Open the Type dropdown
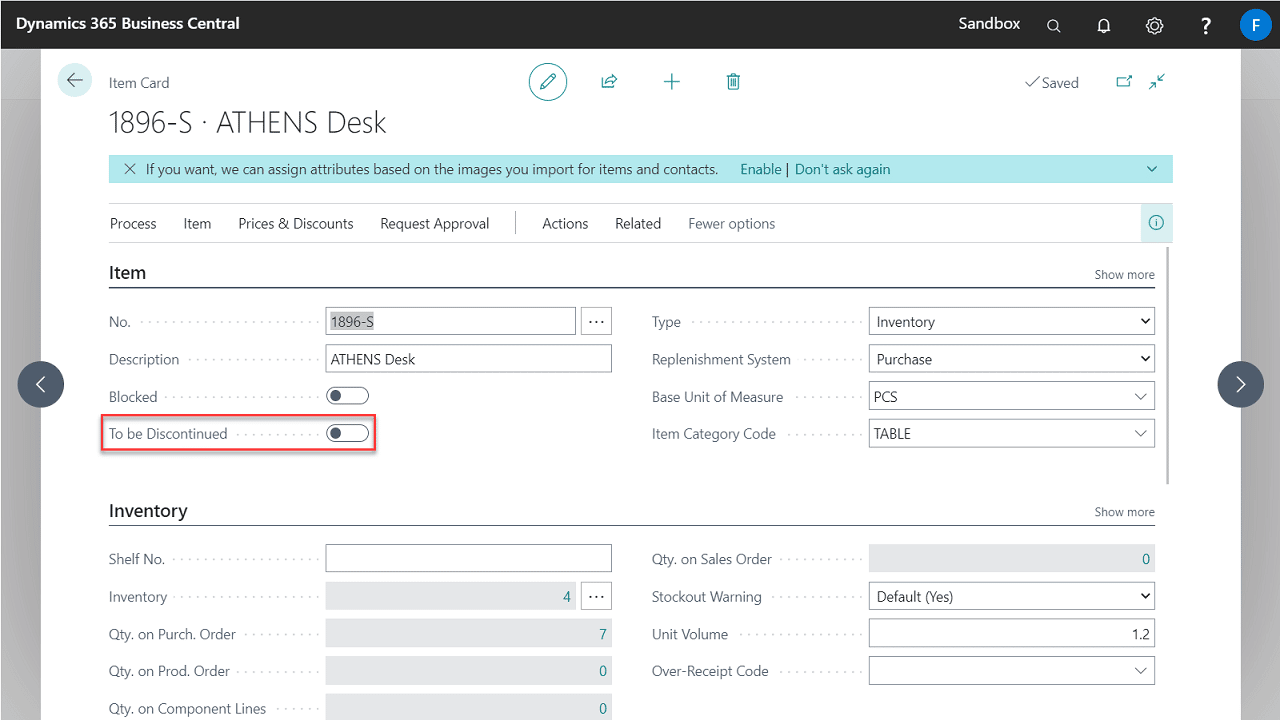Screen dimensions: 1280x720 1011,321
